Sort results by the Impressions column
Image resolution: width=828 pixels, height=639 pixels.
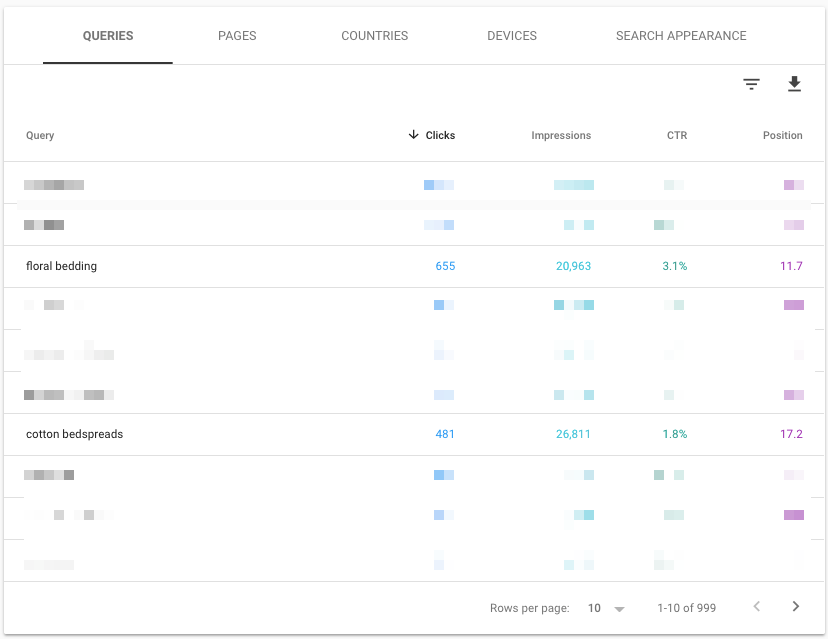point(561,135)
